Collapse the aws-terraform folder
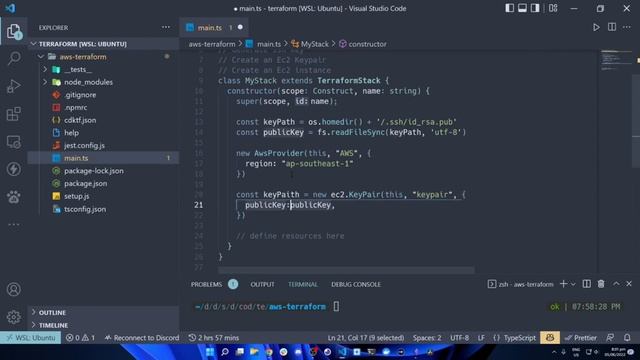 [104, 57]
